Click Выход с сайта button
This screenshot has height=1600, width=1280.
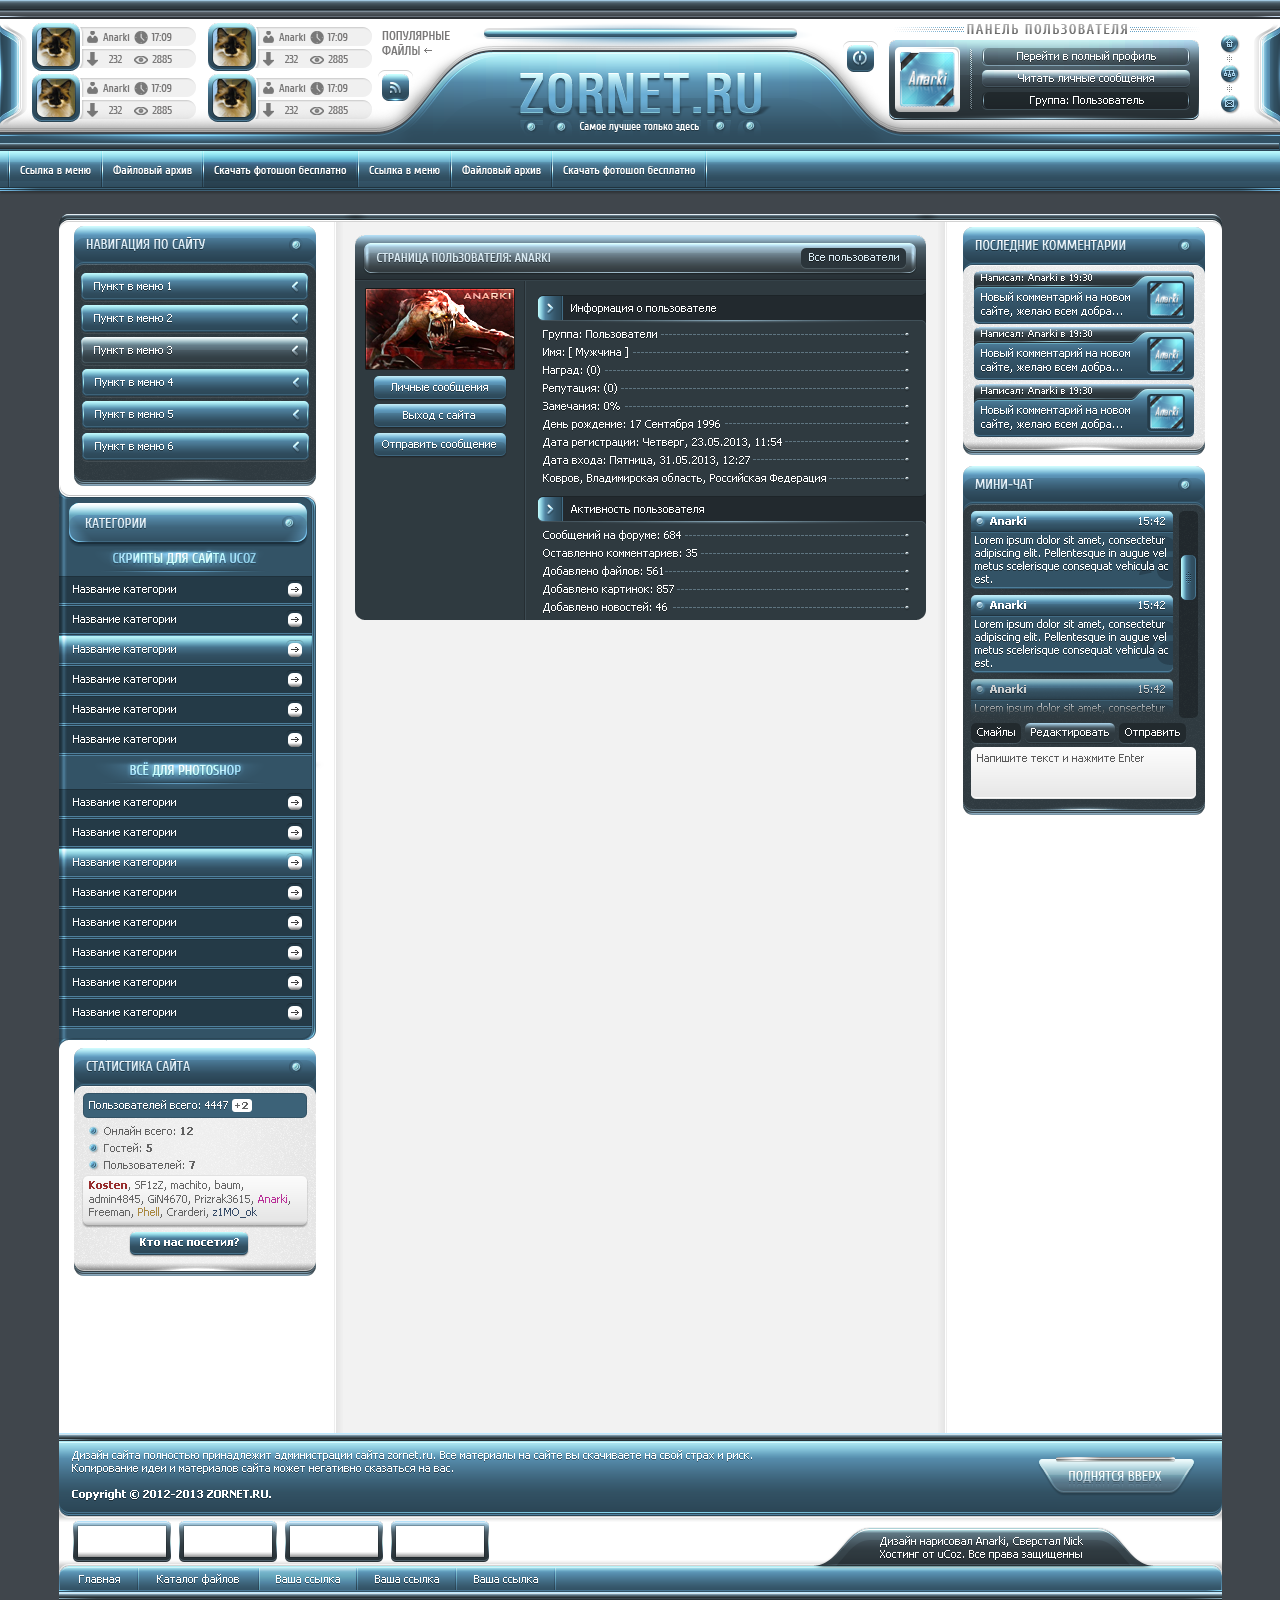440,415
